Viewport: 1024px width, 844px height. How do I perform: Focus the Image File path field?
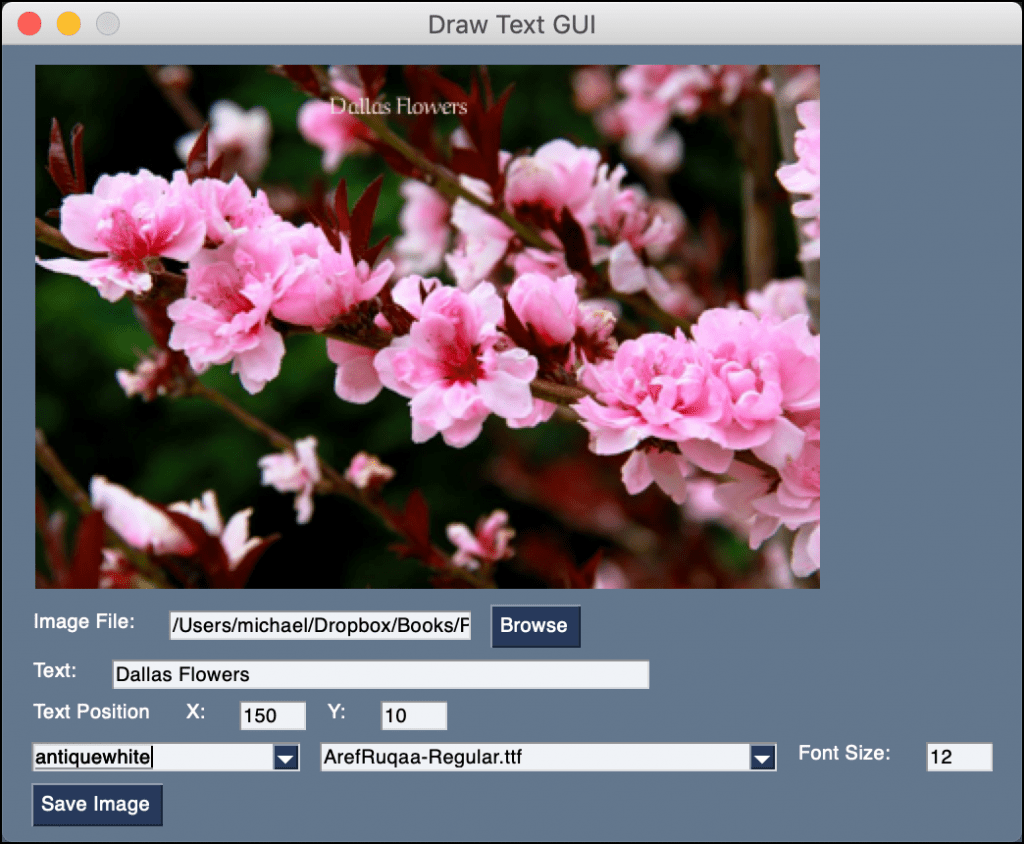pos(320,626)
